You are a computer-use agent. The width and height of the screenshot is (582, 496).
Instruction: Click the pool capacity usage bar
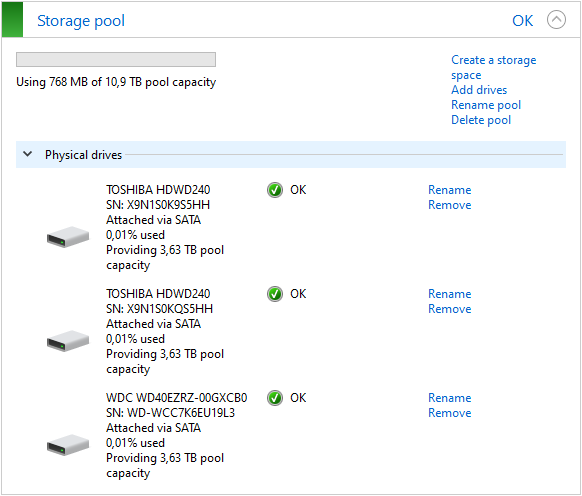coord(116,59)
